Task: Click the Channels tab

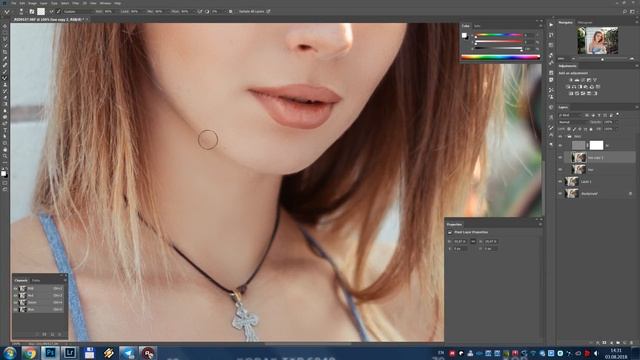Action: (x=21, y=280)
